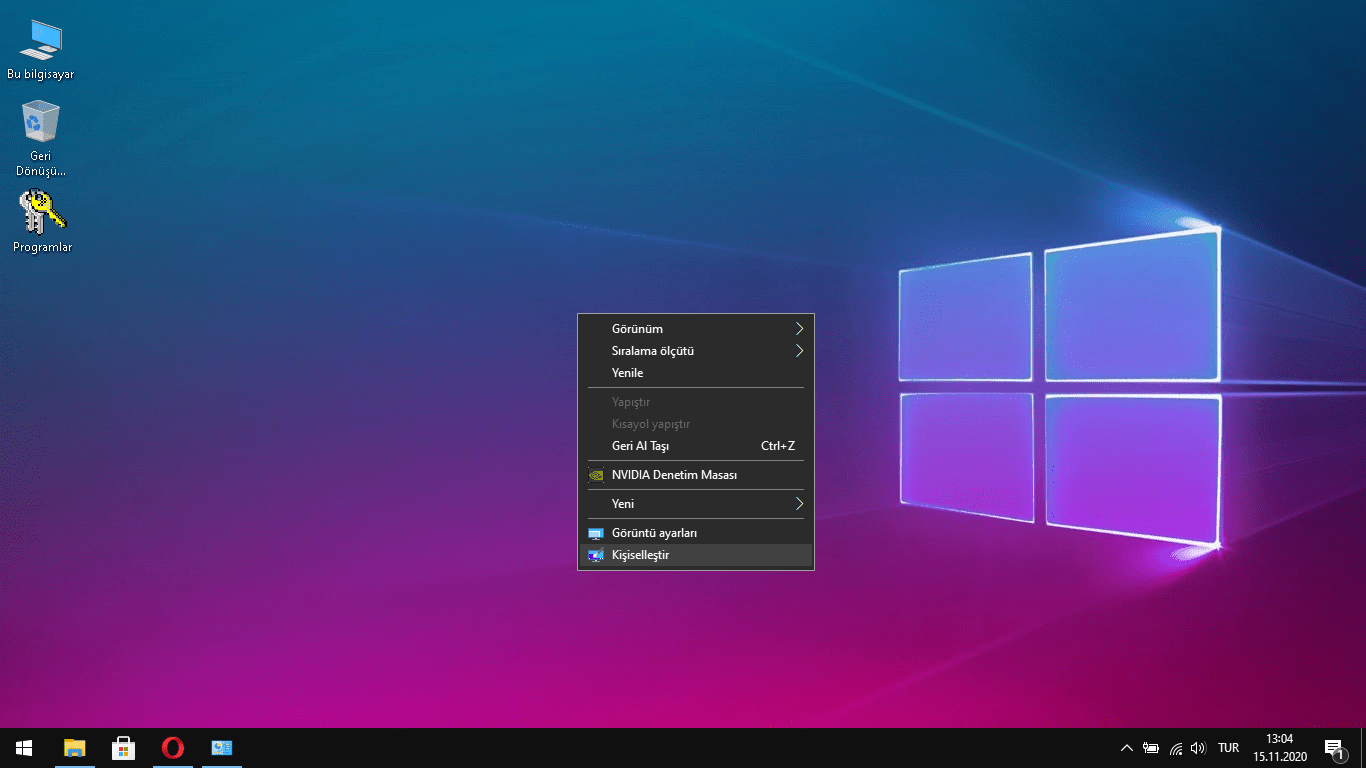The height and width of the screenshot is (768, 1366).
Task: Select the Geri Dönüşüm recycle bin icon
Action: [x=41, y=138]
